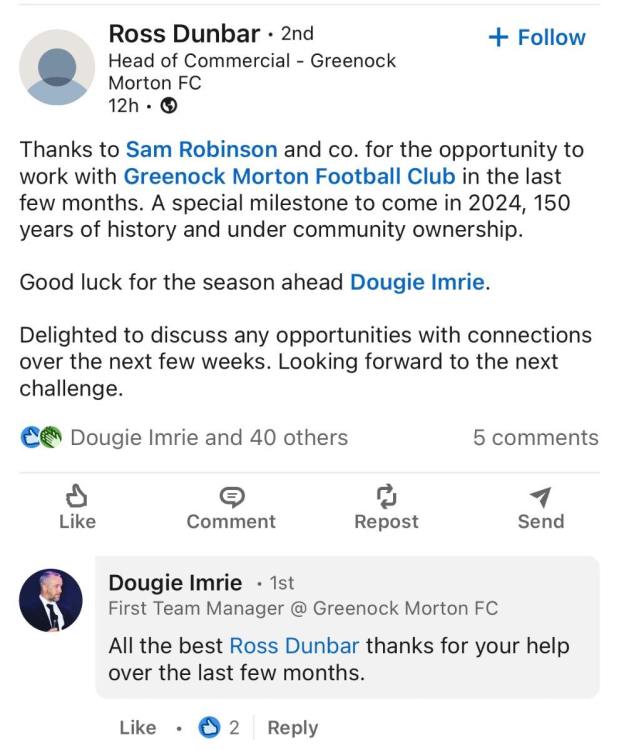Viewport: 619px width, 750px height.
Task: Click the Repost arrows icon
Action: pos(386,495)
